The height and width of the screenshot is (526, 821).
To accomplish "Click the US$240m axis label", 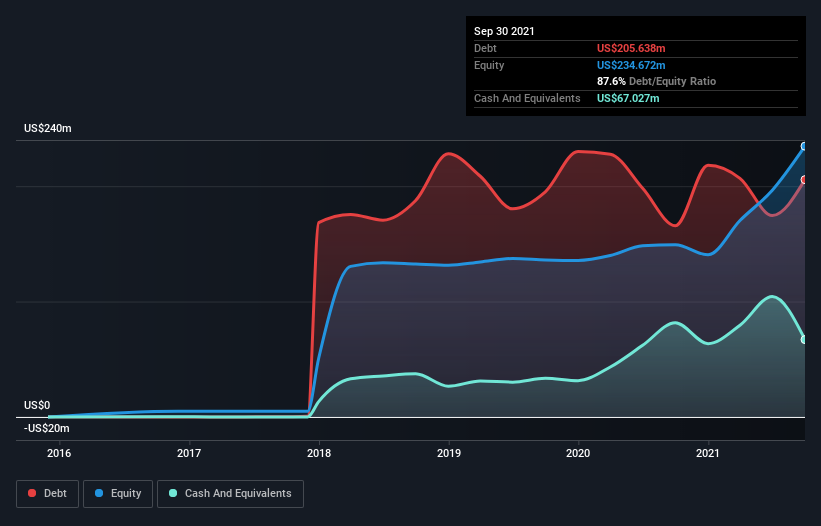I will [48, 128].
